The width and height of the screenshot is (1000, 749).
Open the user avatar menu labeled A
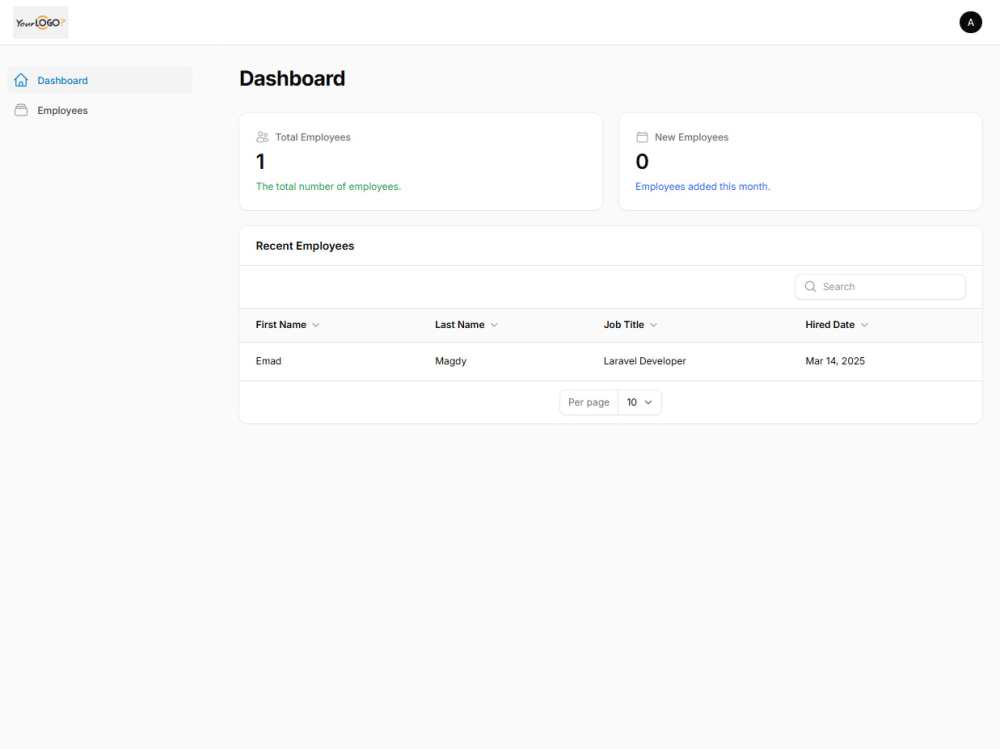point(970,22)
